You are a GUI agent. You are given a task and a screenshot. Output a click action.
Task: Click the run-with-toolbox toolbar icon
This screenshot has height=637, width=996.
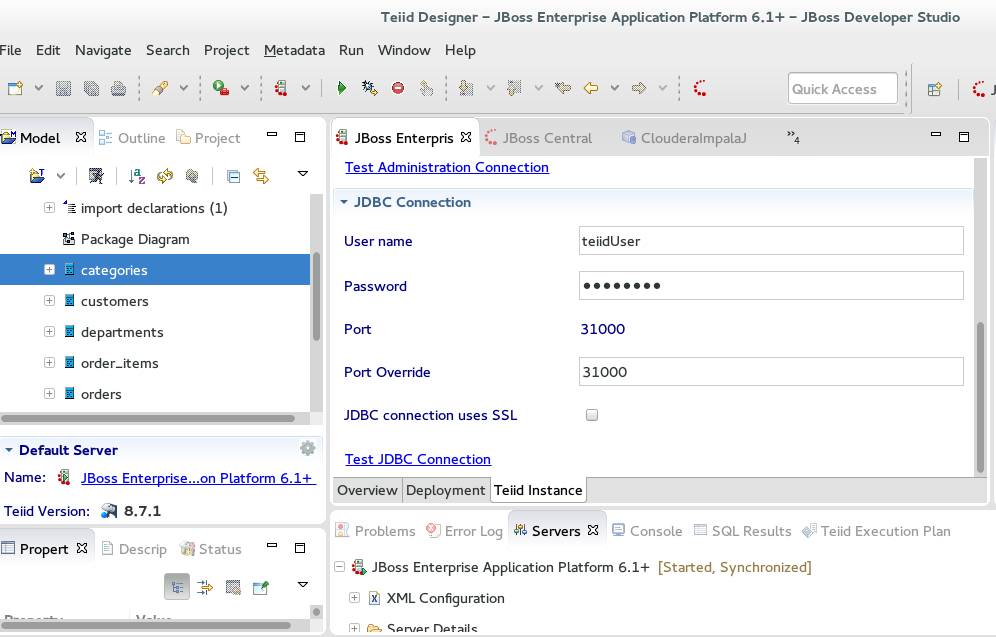[220, 88]
